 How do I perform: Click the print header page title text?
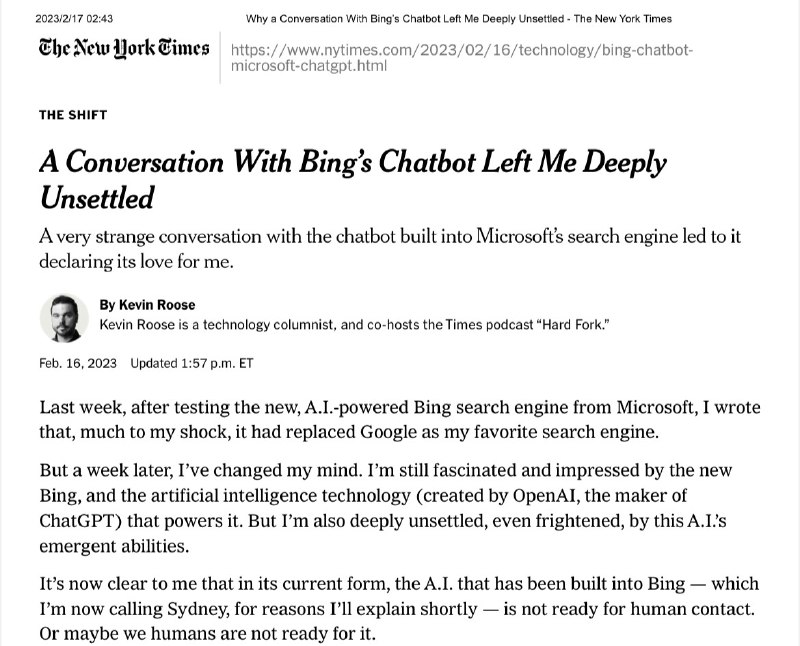coord(459,19)
